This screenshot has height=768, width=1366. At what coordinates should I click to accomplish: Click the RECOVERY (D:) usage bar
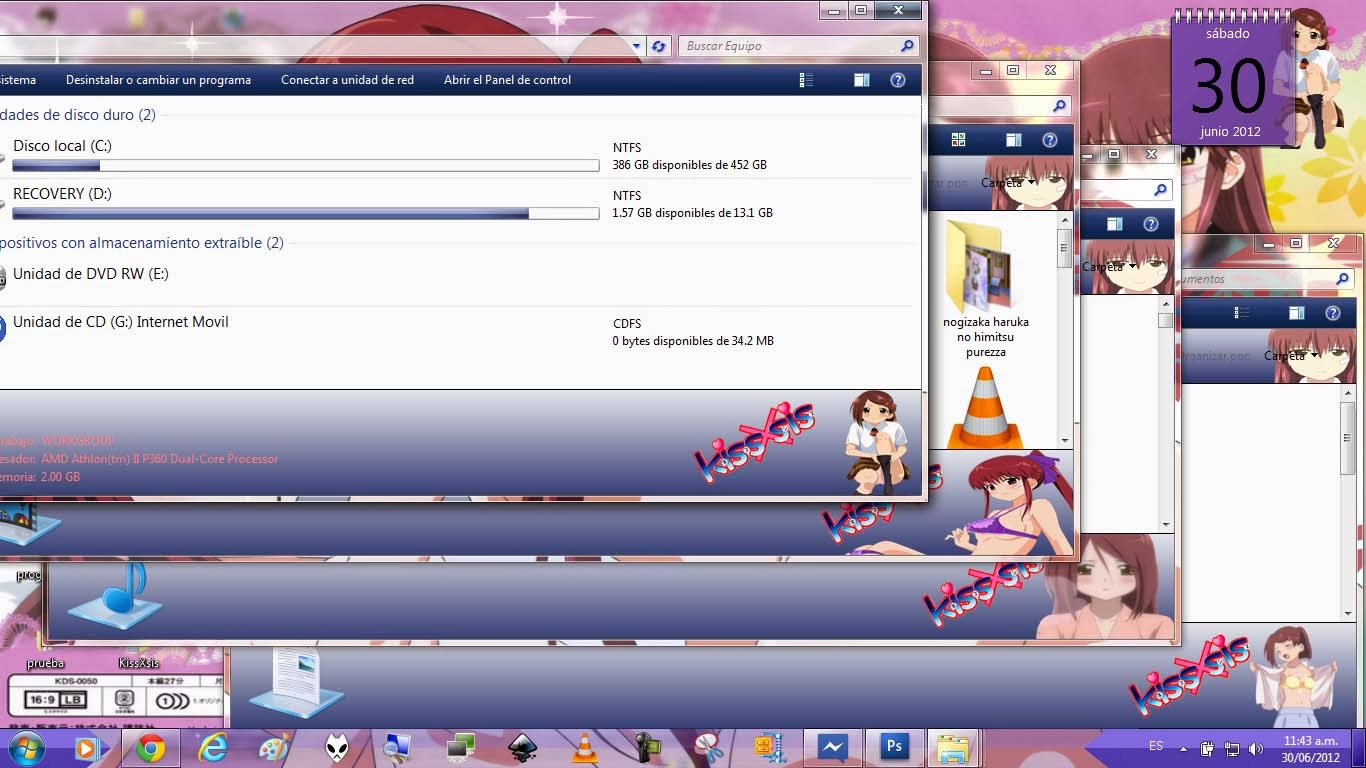click(x=305, y=214)
